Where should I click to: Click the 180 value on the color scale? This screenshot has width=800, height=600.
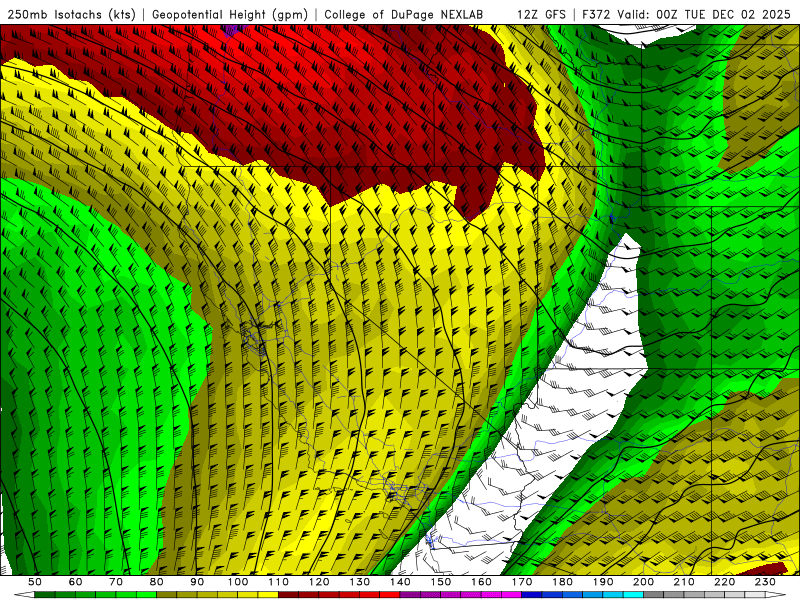click(563, 582)
